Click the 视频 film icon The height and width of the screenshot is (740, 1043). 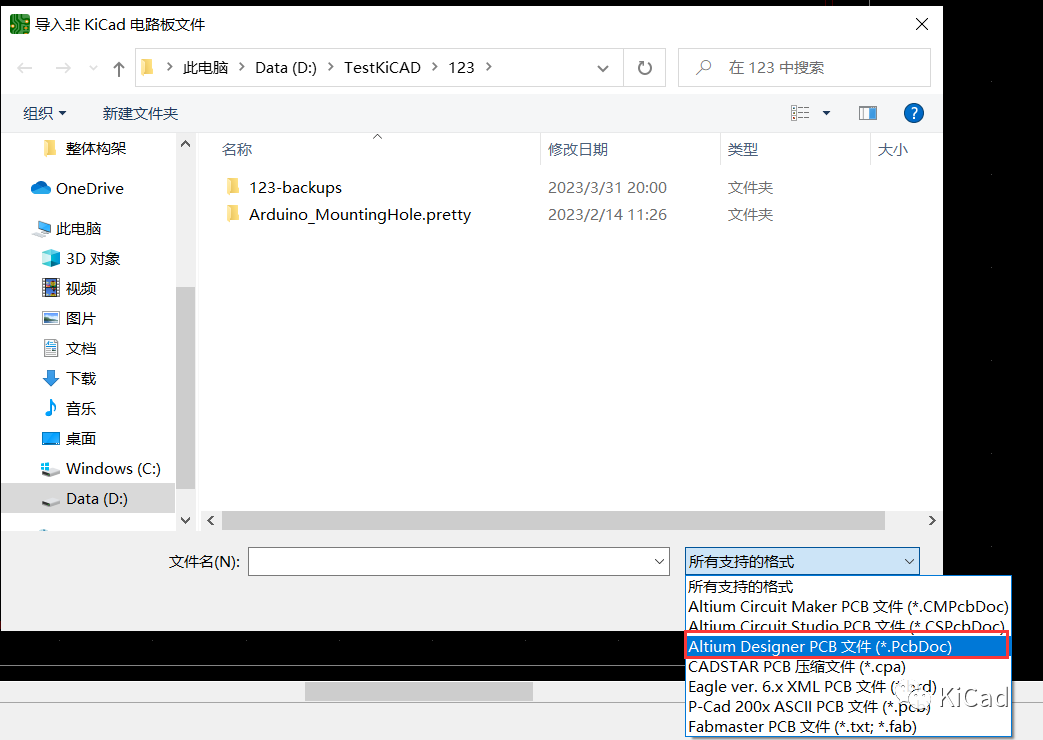(x=51, y=287)
